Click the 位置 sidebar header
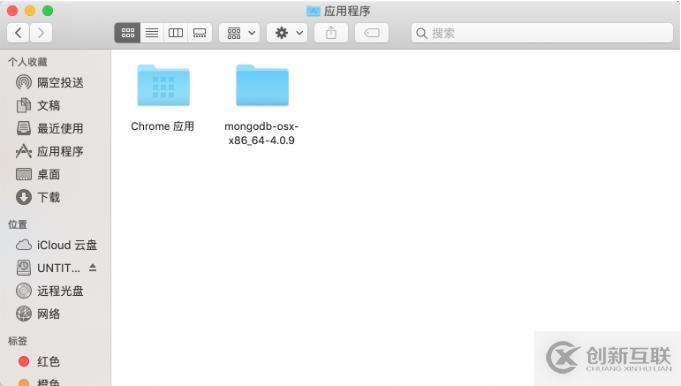This screenshot has height=386, width=681. [17, 224]
